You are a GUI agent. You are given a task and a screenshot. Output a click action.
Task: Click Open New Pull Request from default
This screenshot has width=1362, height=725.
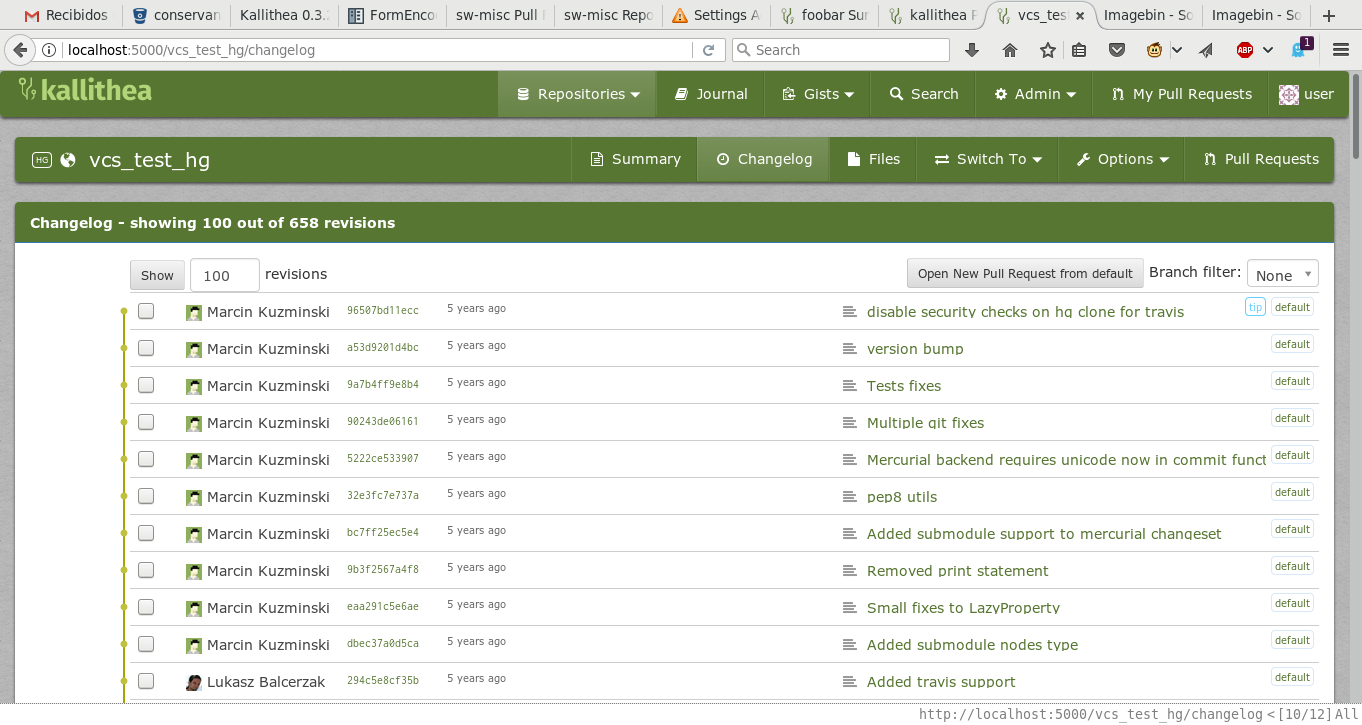coord(1025,274)
